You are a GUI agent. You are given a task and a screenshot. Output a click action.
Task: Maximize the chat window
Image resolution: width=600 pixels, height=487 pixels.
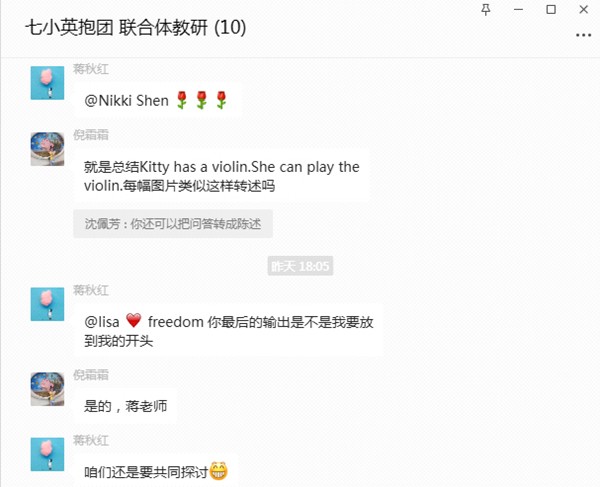pyautogui.click(x=551, y=10)
